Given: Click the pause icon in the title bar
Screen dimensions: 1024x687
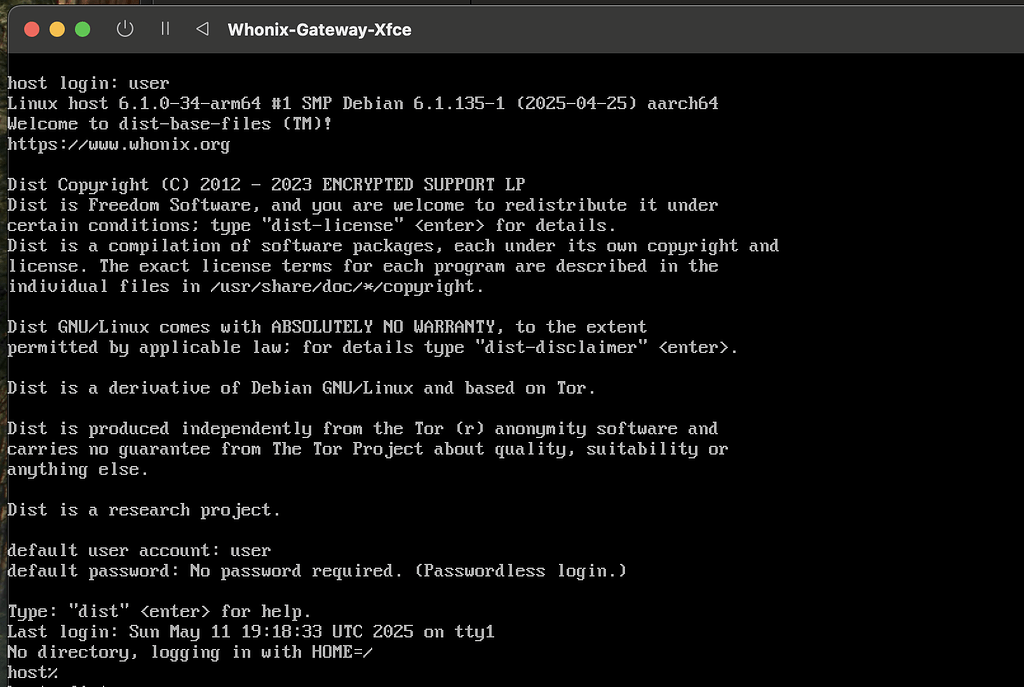Looking at the screenshot, I should click(x=165, y=29).
